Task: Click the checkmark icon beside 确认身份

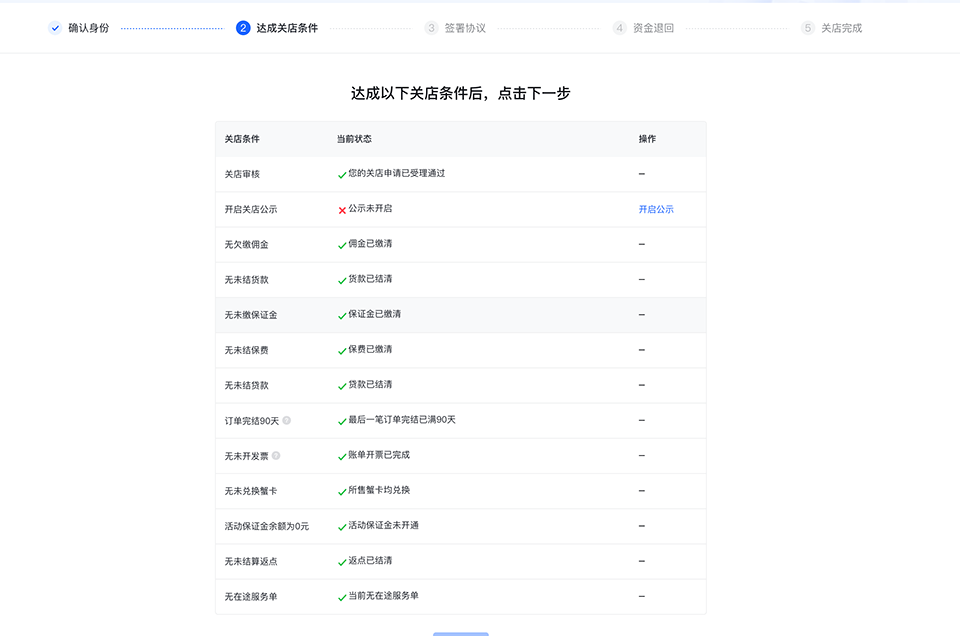Action: tap(55, 28)
